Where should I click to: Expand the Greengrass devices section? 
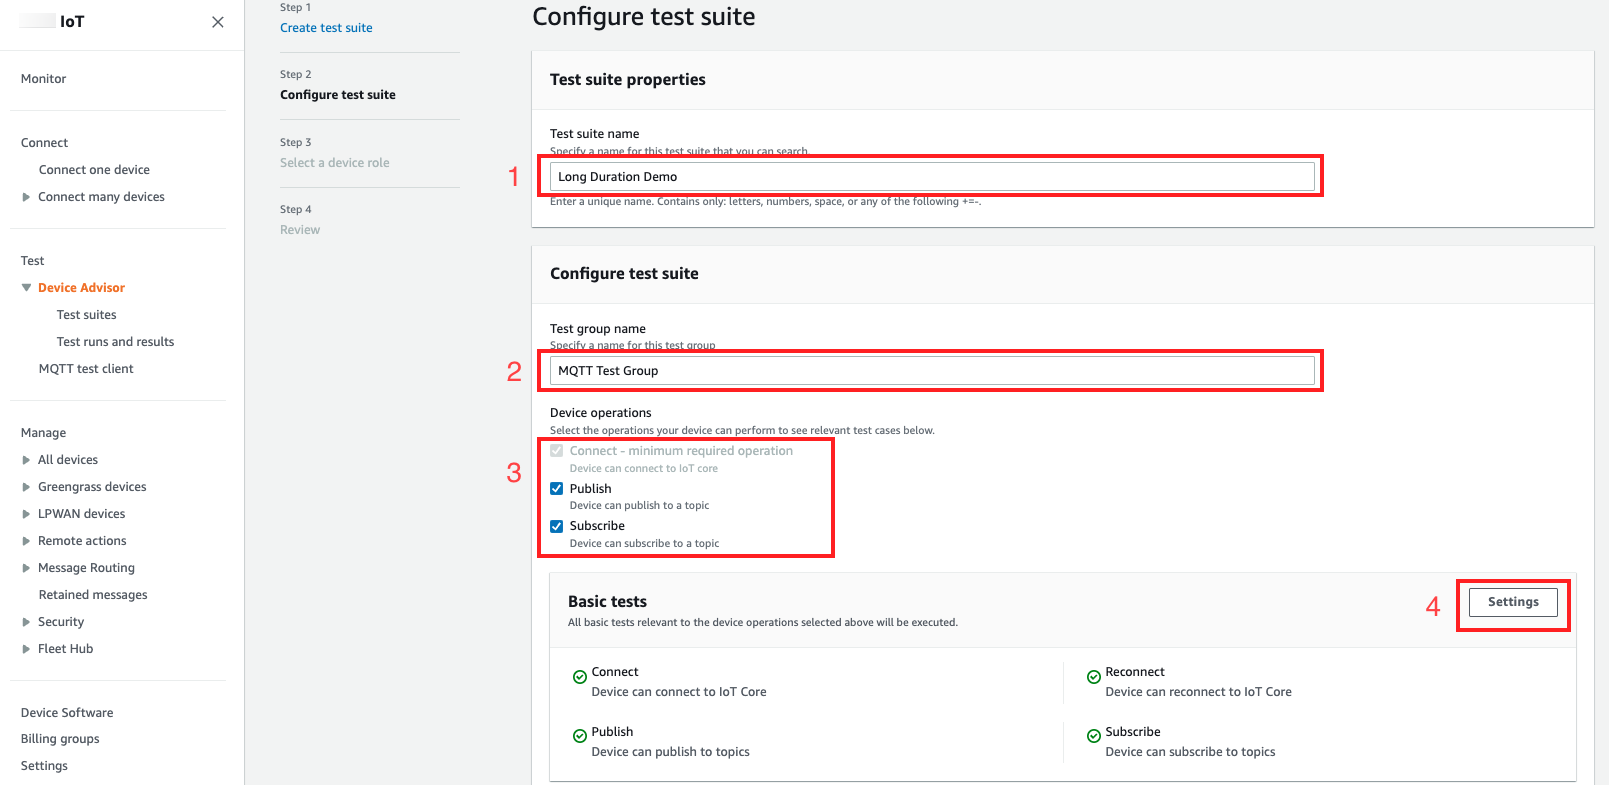(x=26, y=487)
